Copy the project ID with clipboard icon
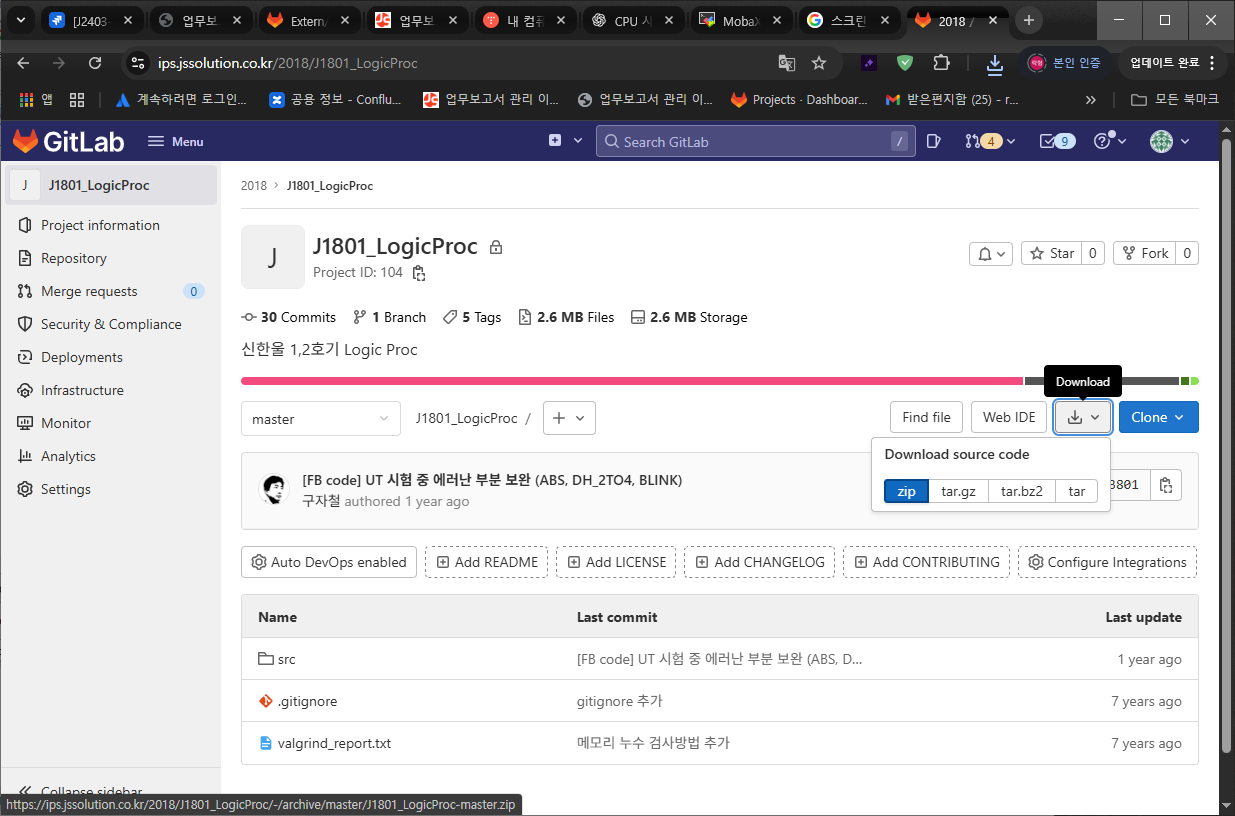 (419, 273)
